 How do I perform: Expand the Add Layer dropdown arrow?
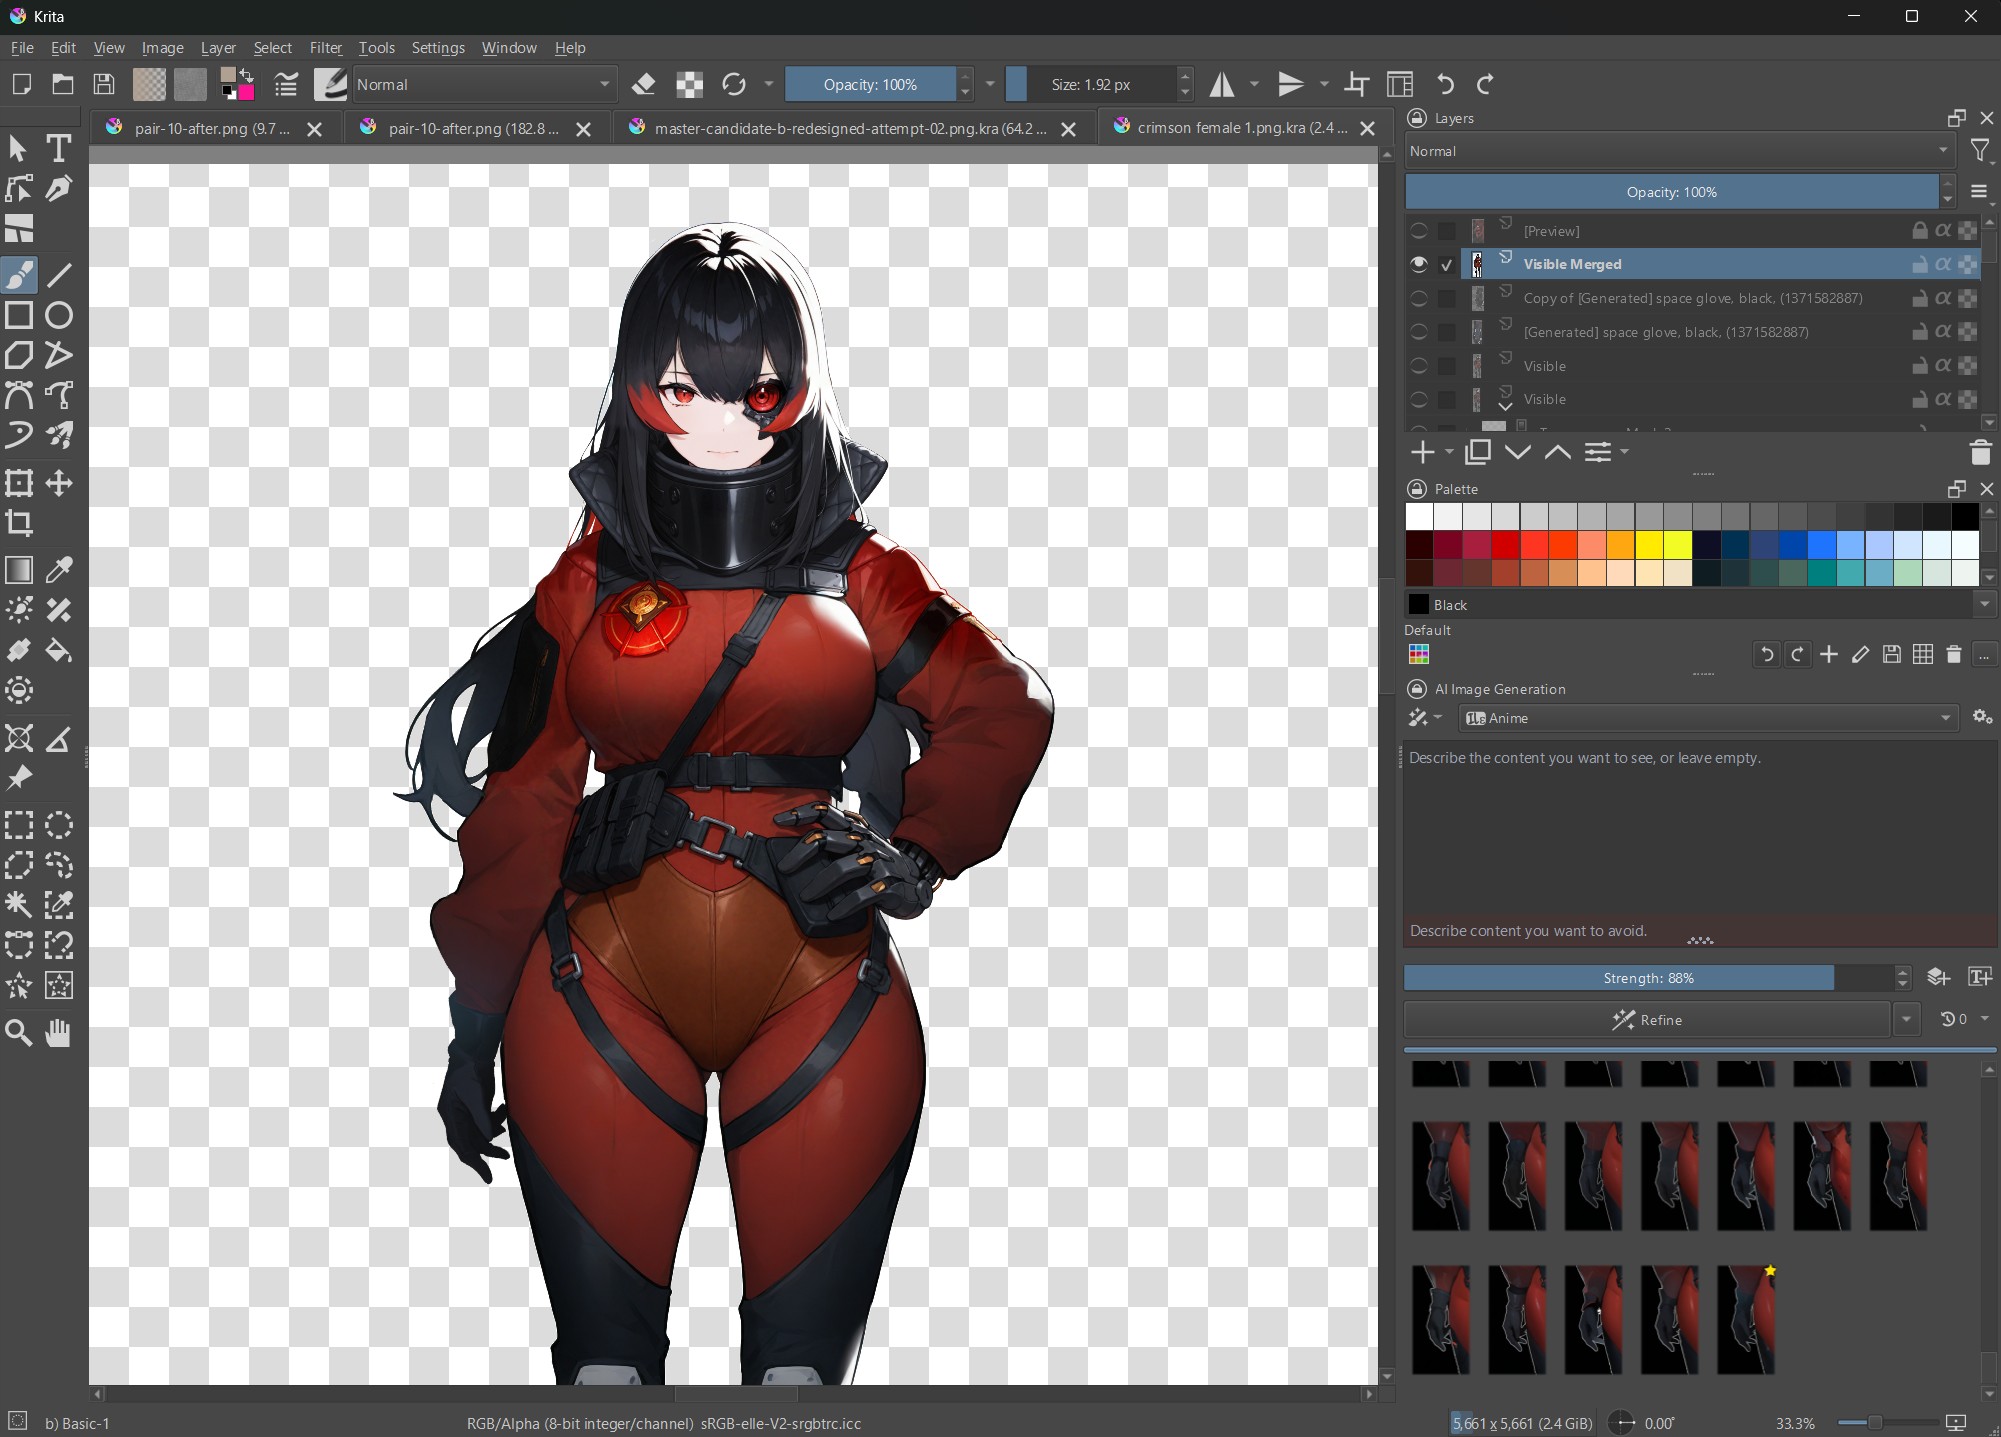tap(1449, 453)
